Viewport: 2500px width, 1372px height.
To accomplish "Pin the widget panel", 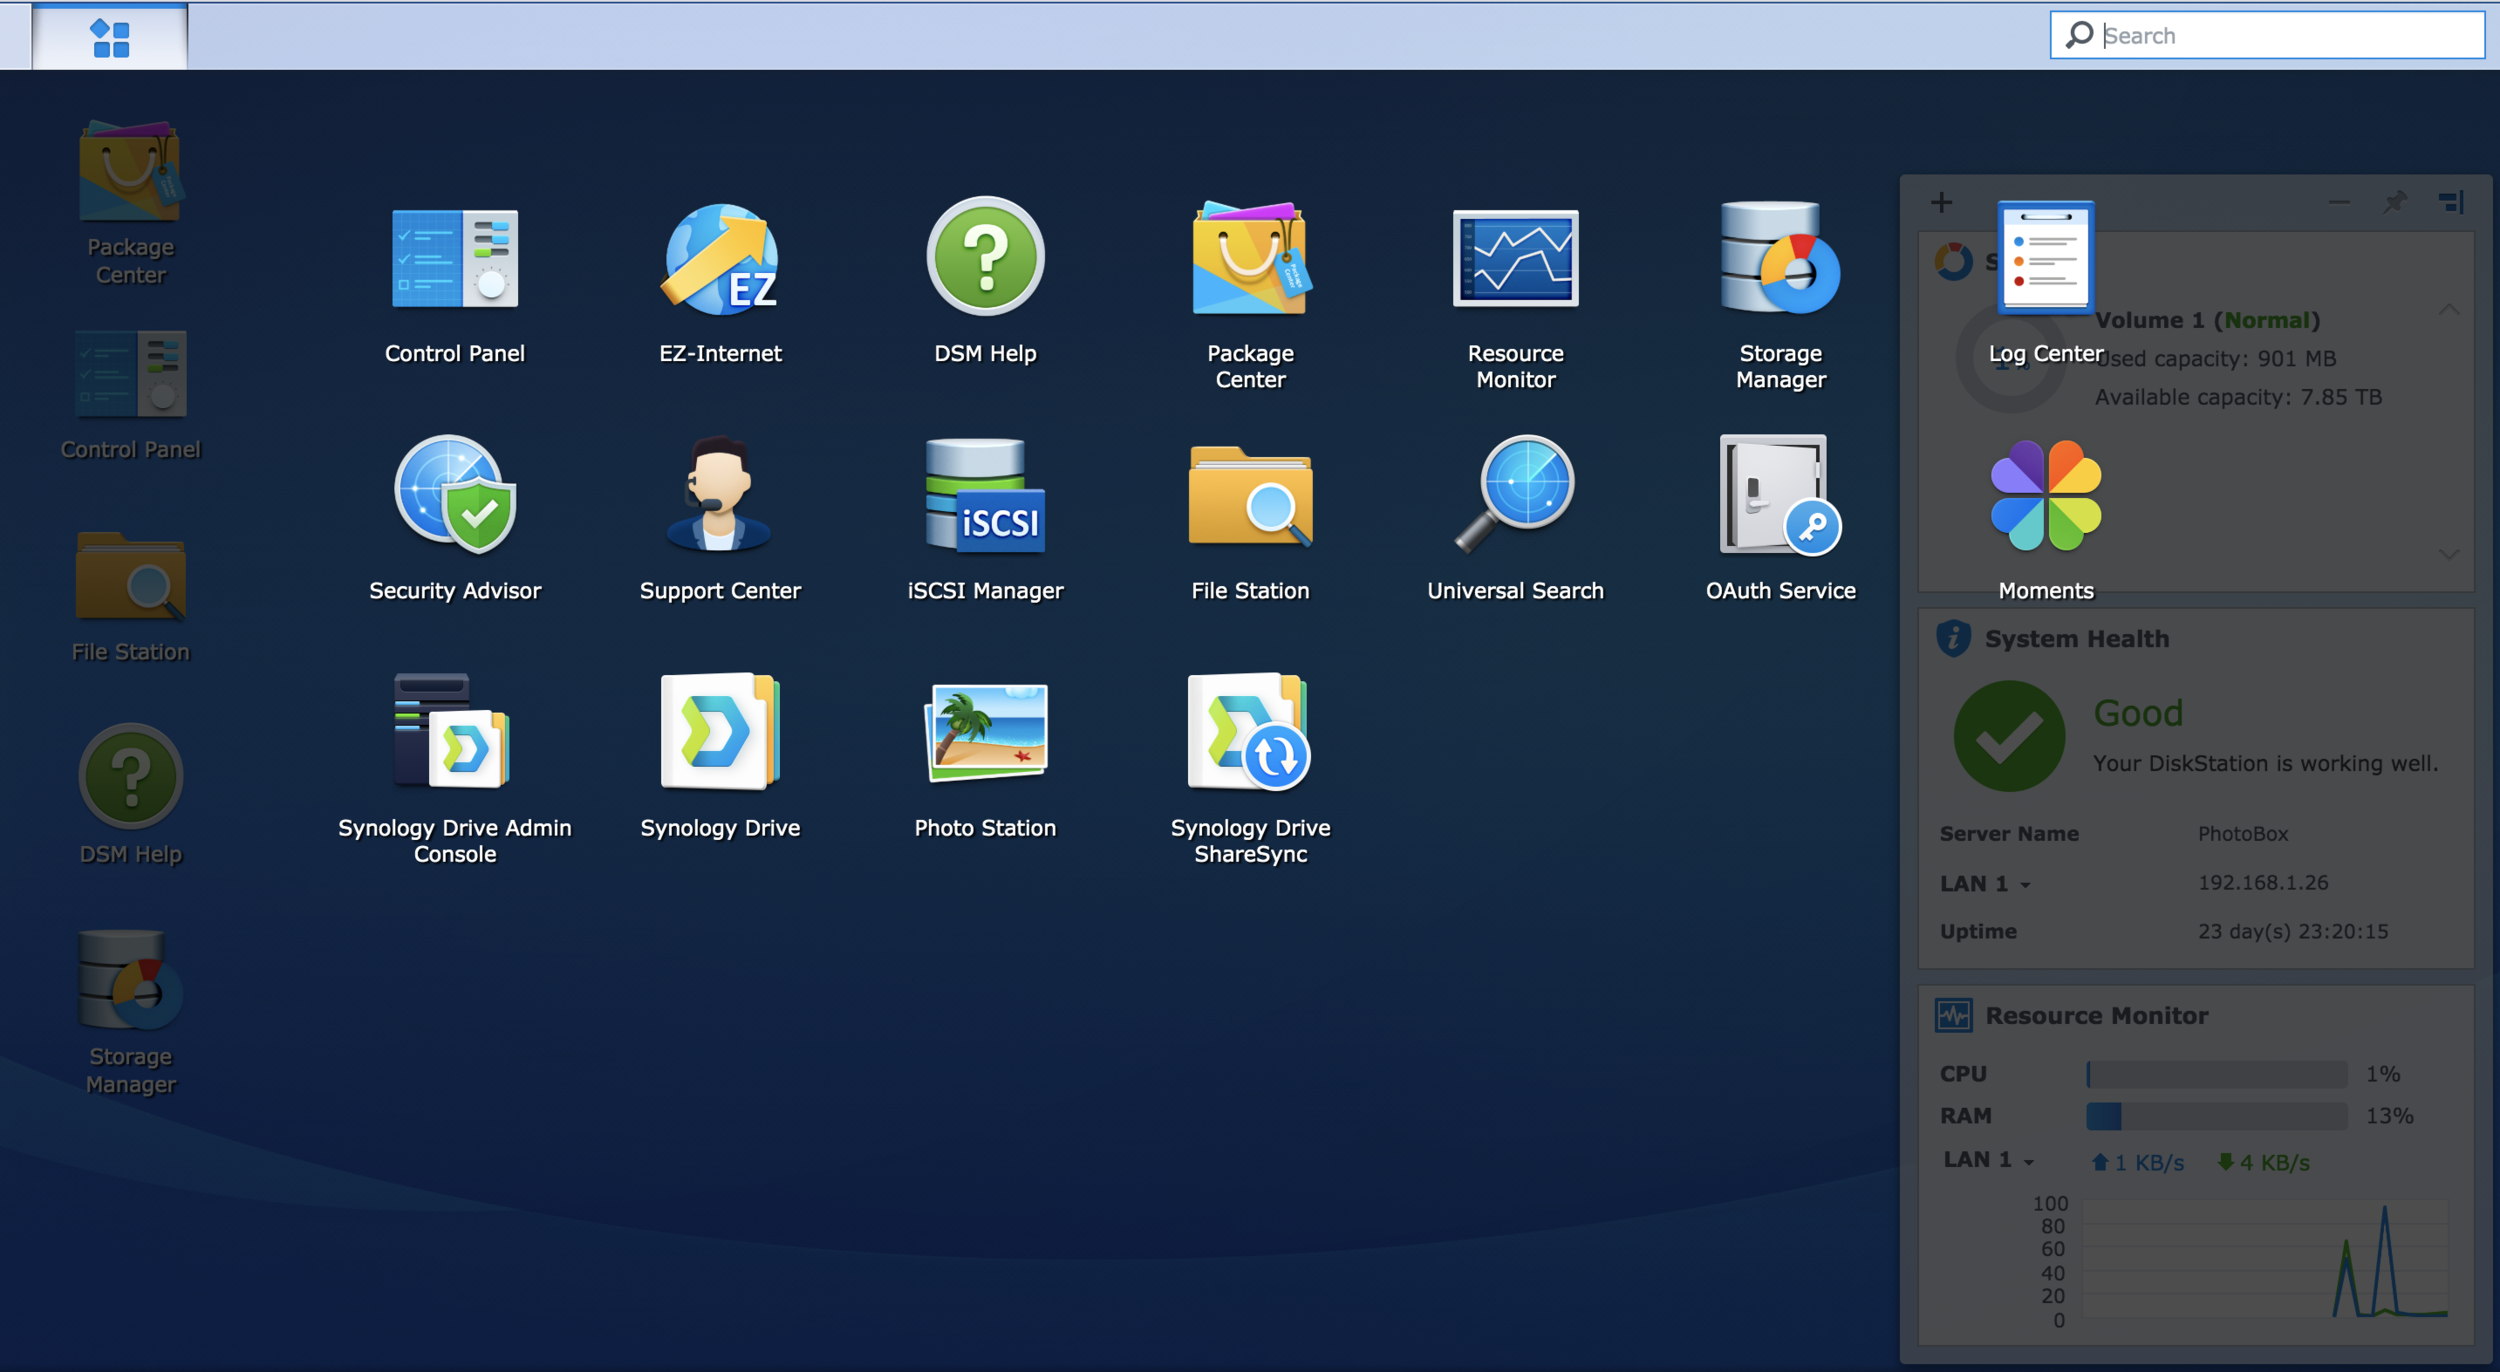I will 2394,203.
